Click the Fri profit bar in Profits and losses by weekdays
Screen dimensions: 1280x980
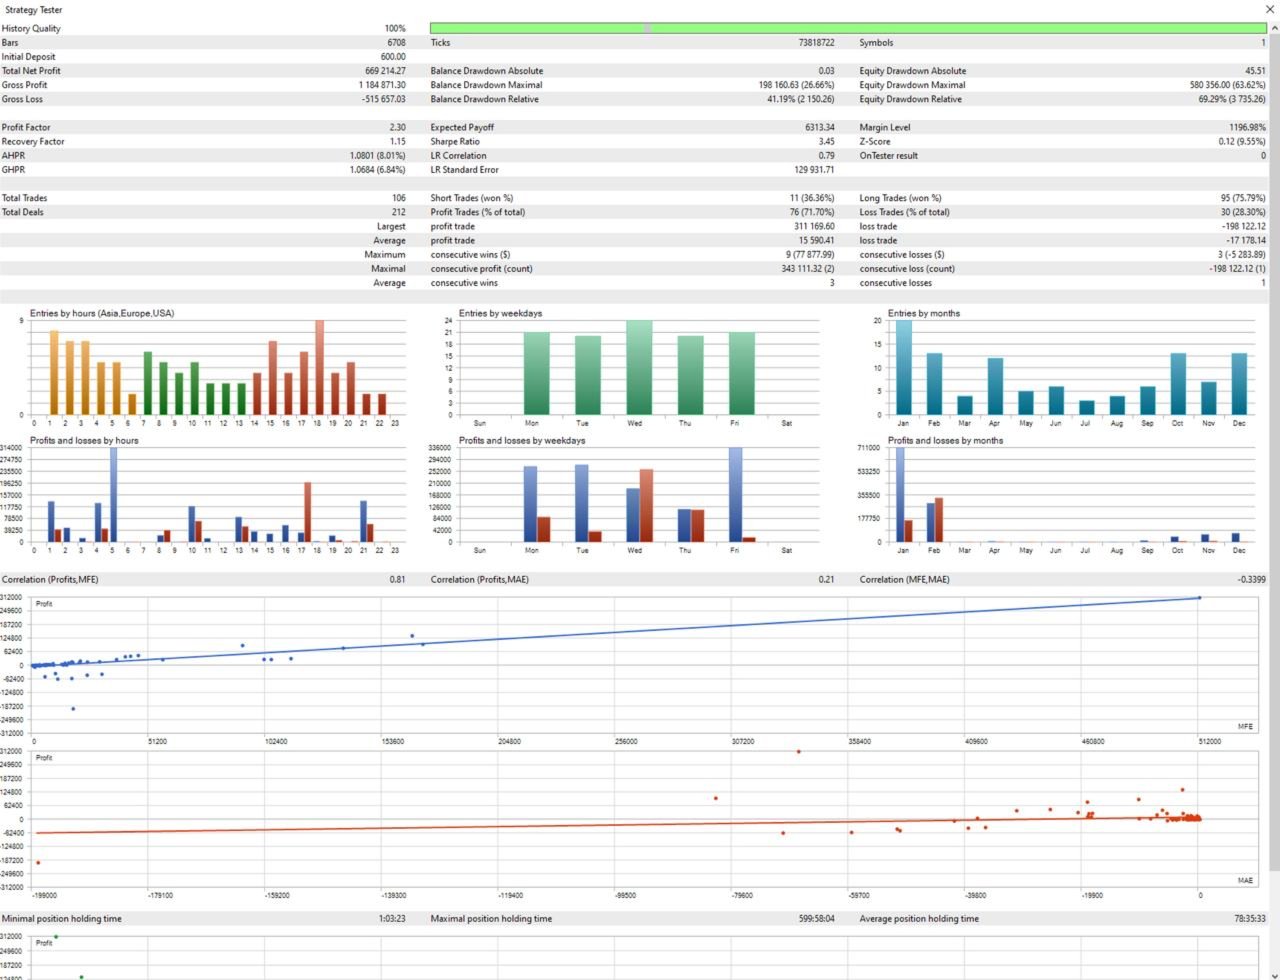pos(735,495)
